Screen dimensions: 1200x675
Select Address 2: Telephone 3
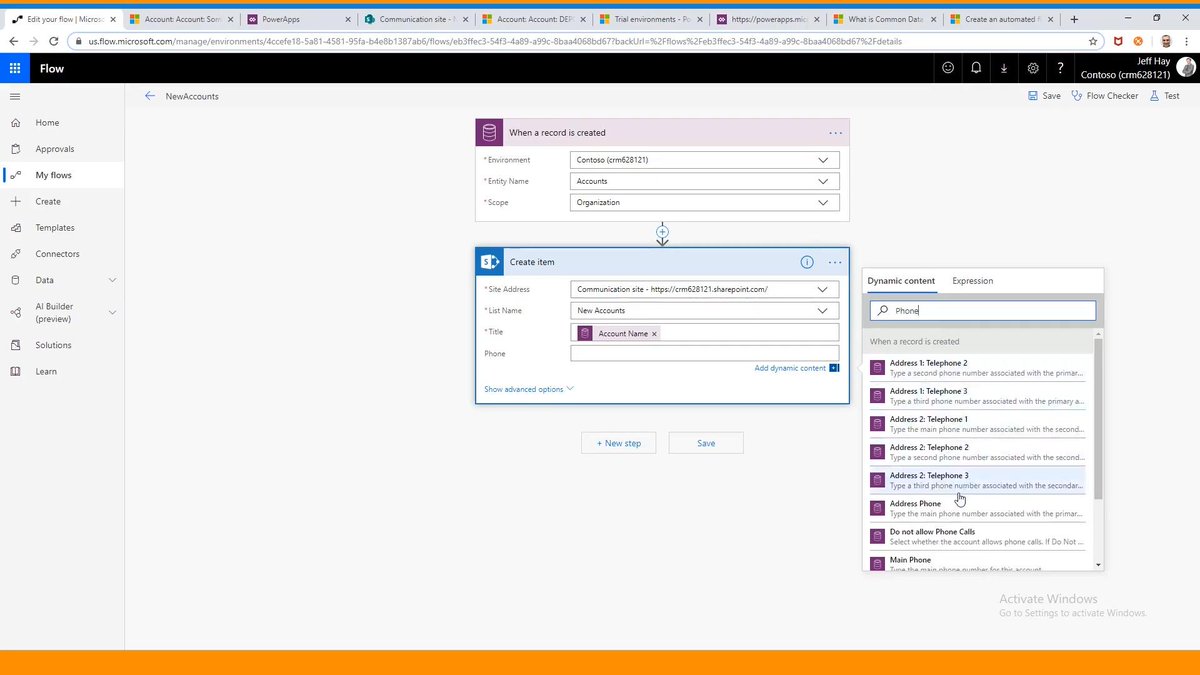point(976,480)
